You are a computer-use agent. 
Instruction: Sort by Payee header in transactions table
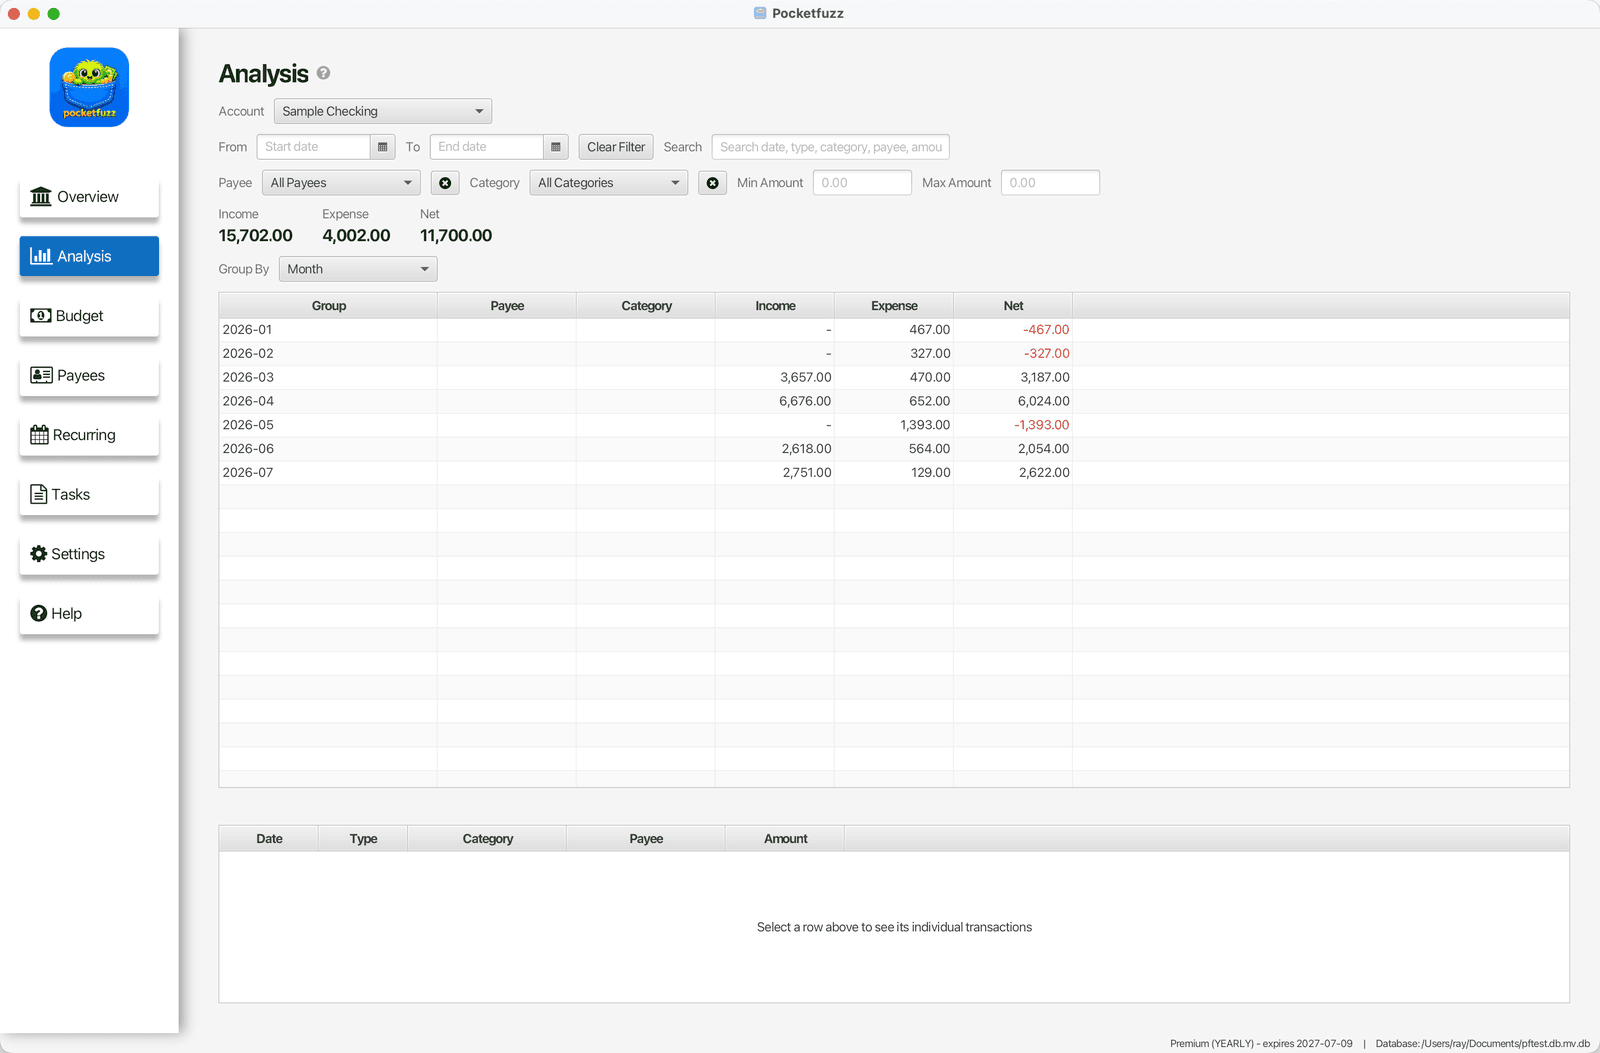coord(646,839)
